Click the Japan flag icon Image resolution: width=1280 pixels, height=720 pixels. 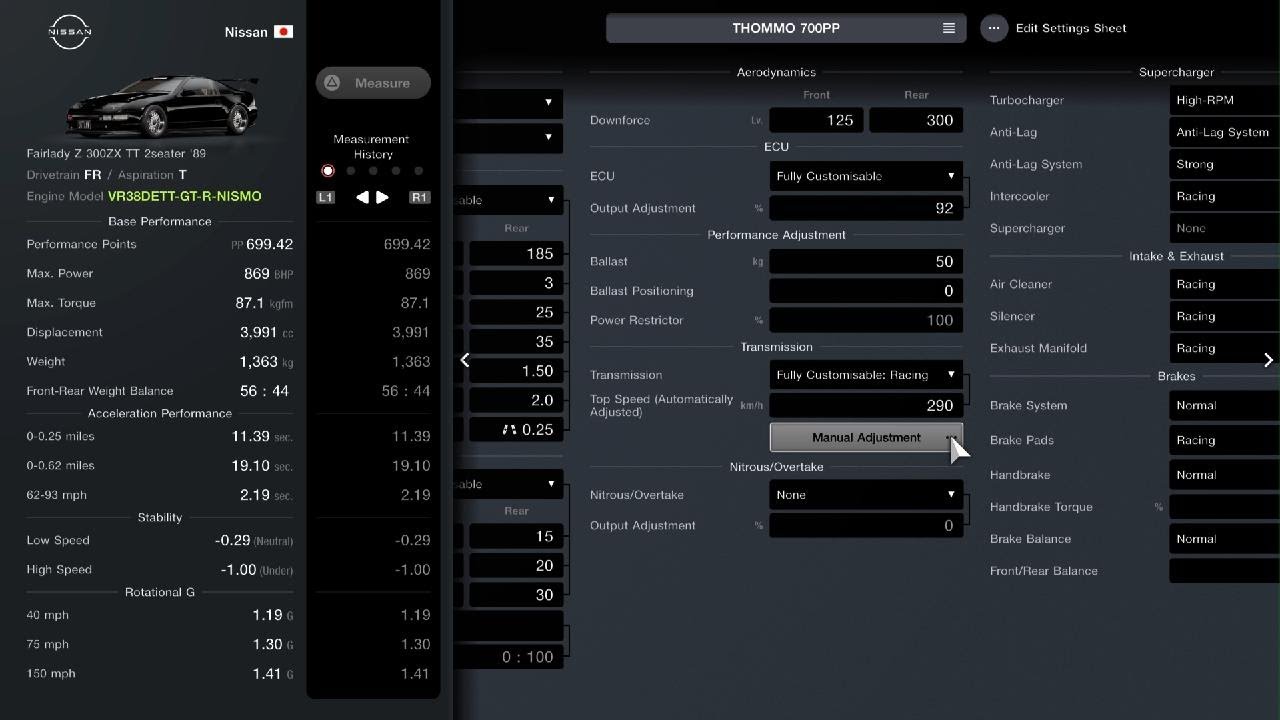[283, 32]
